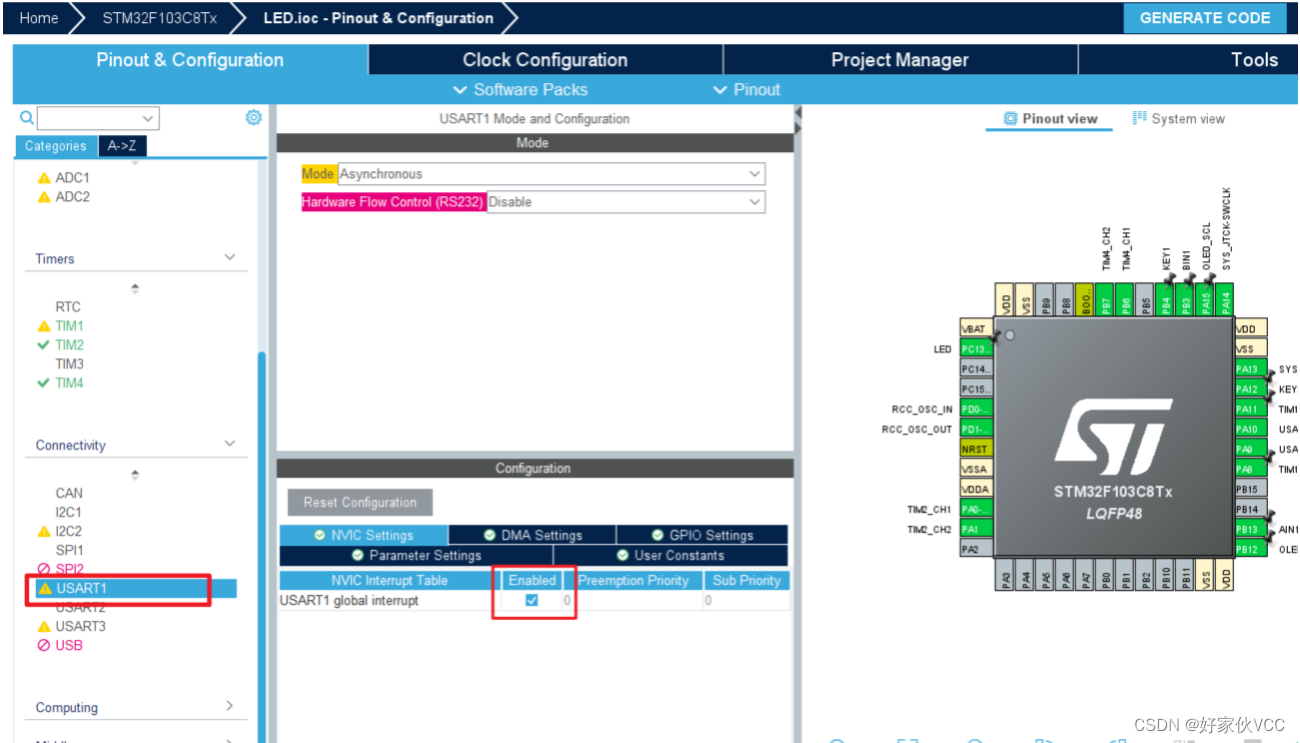Viewport: 1300px width, 743px height.
Task: Click the Preemption Priority column header
Action: point(633,580)
